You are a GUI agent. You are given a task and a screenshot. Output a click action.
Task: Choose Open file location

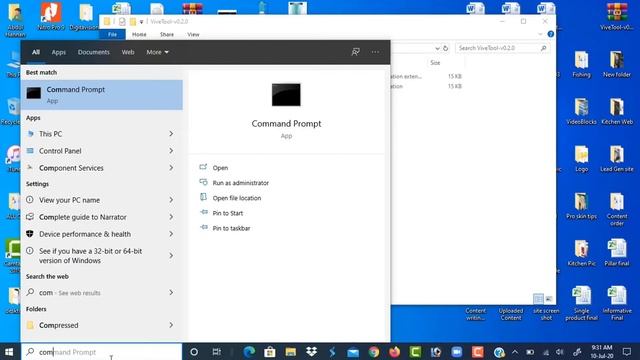coord(237,198)
